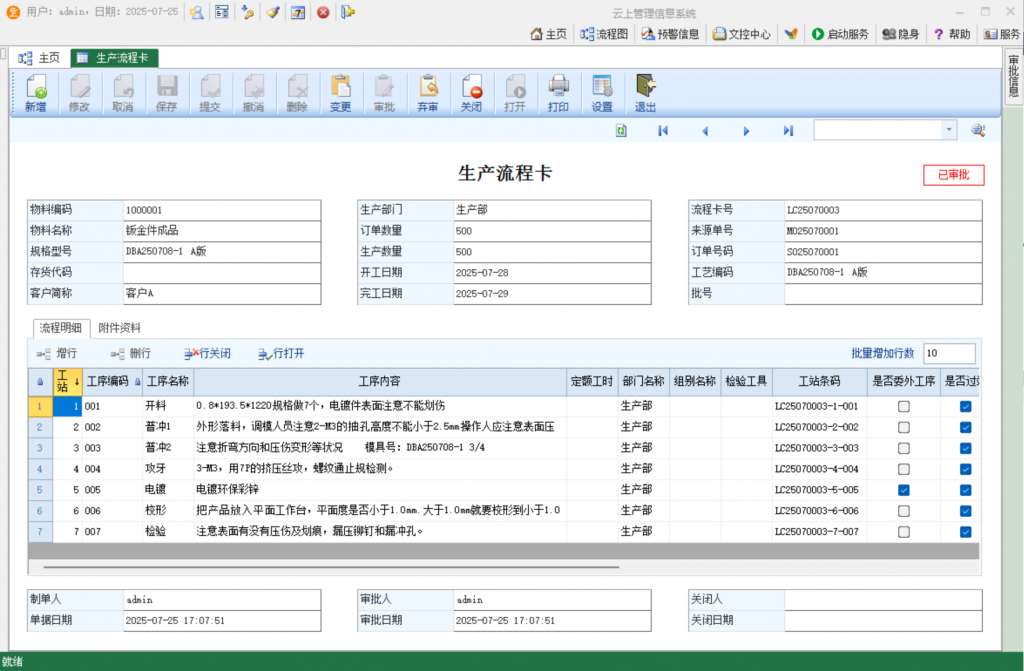1024x671 pixels.
Task: Click the 物料编码 field showing 1000001
Action: click(x=222, y=210)
